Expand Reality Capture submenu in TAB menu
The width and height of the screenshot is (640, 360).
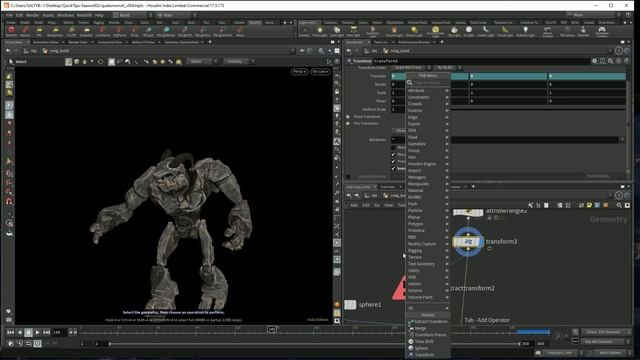tap(428, 244)
